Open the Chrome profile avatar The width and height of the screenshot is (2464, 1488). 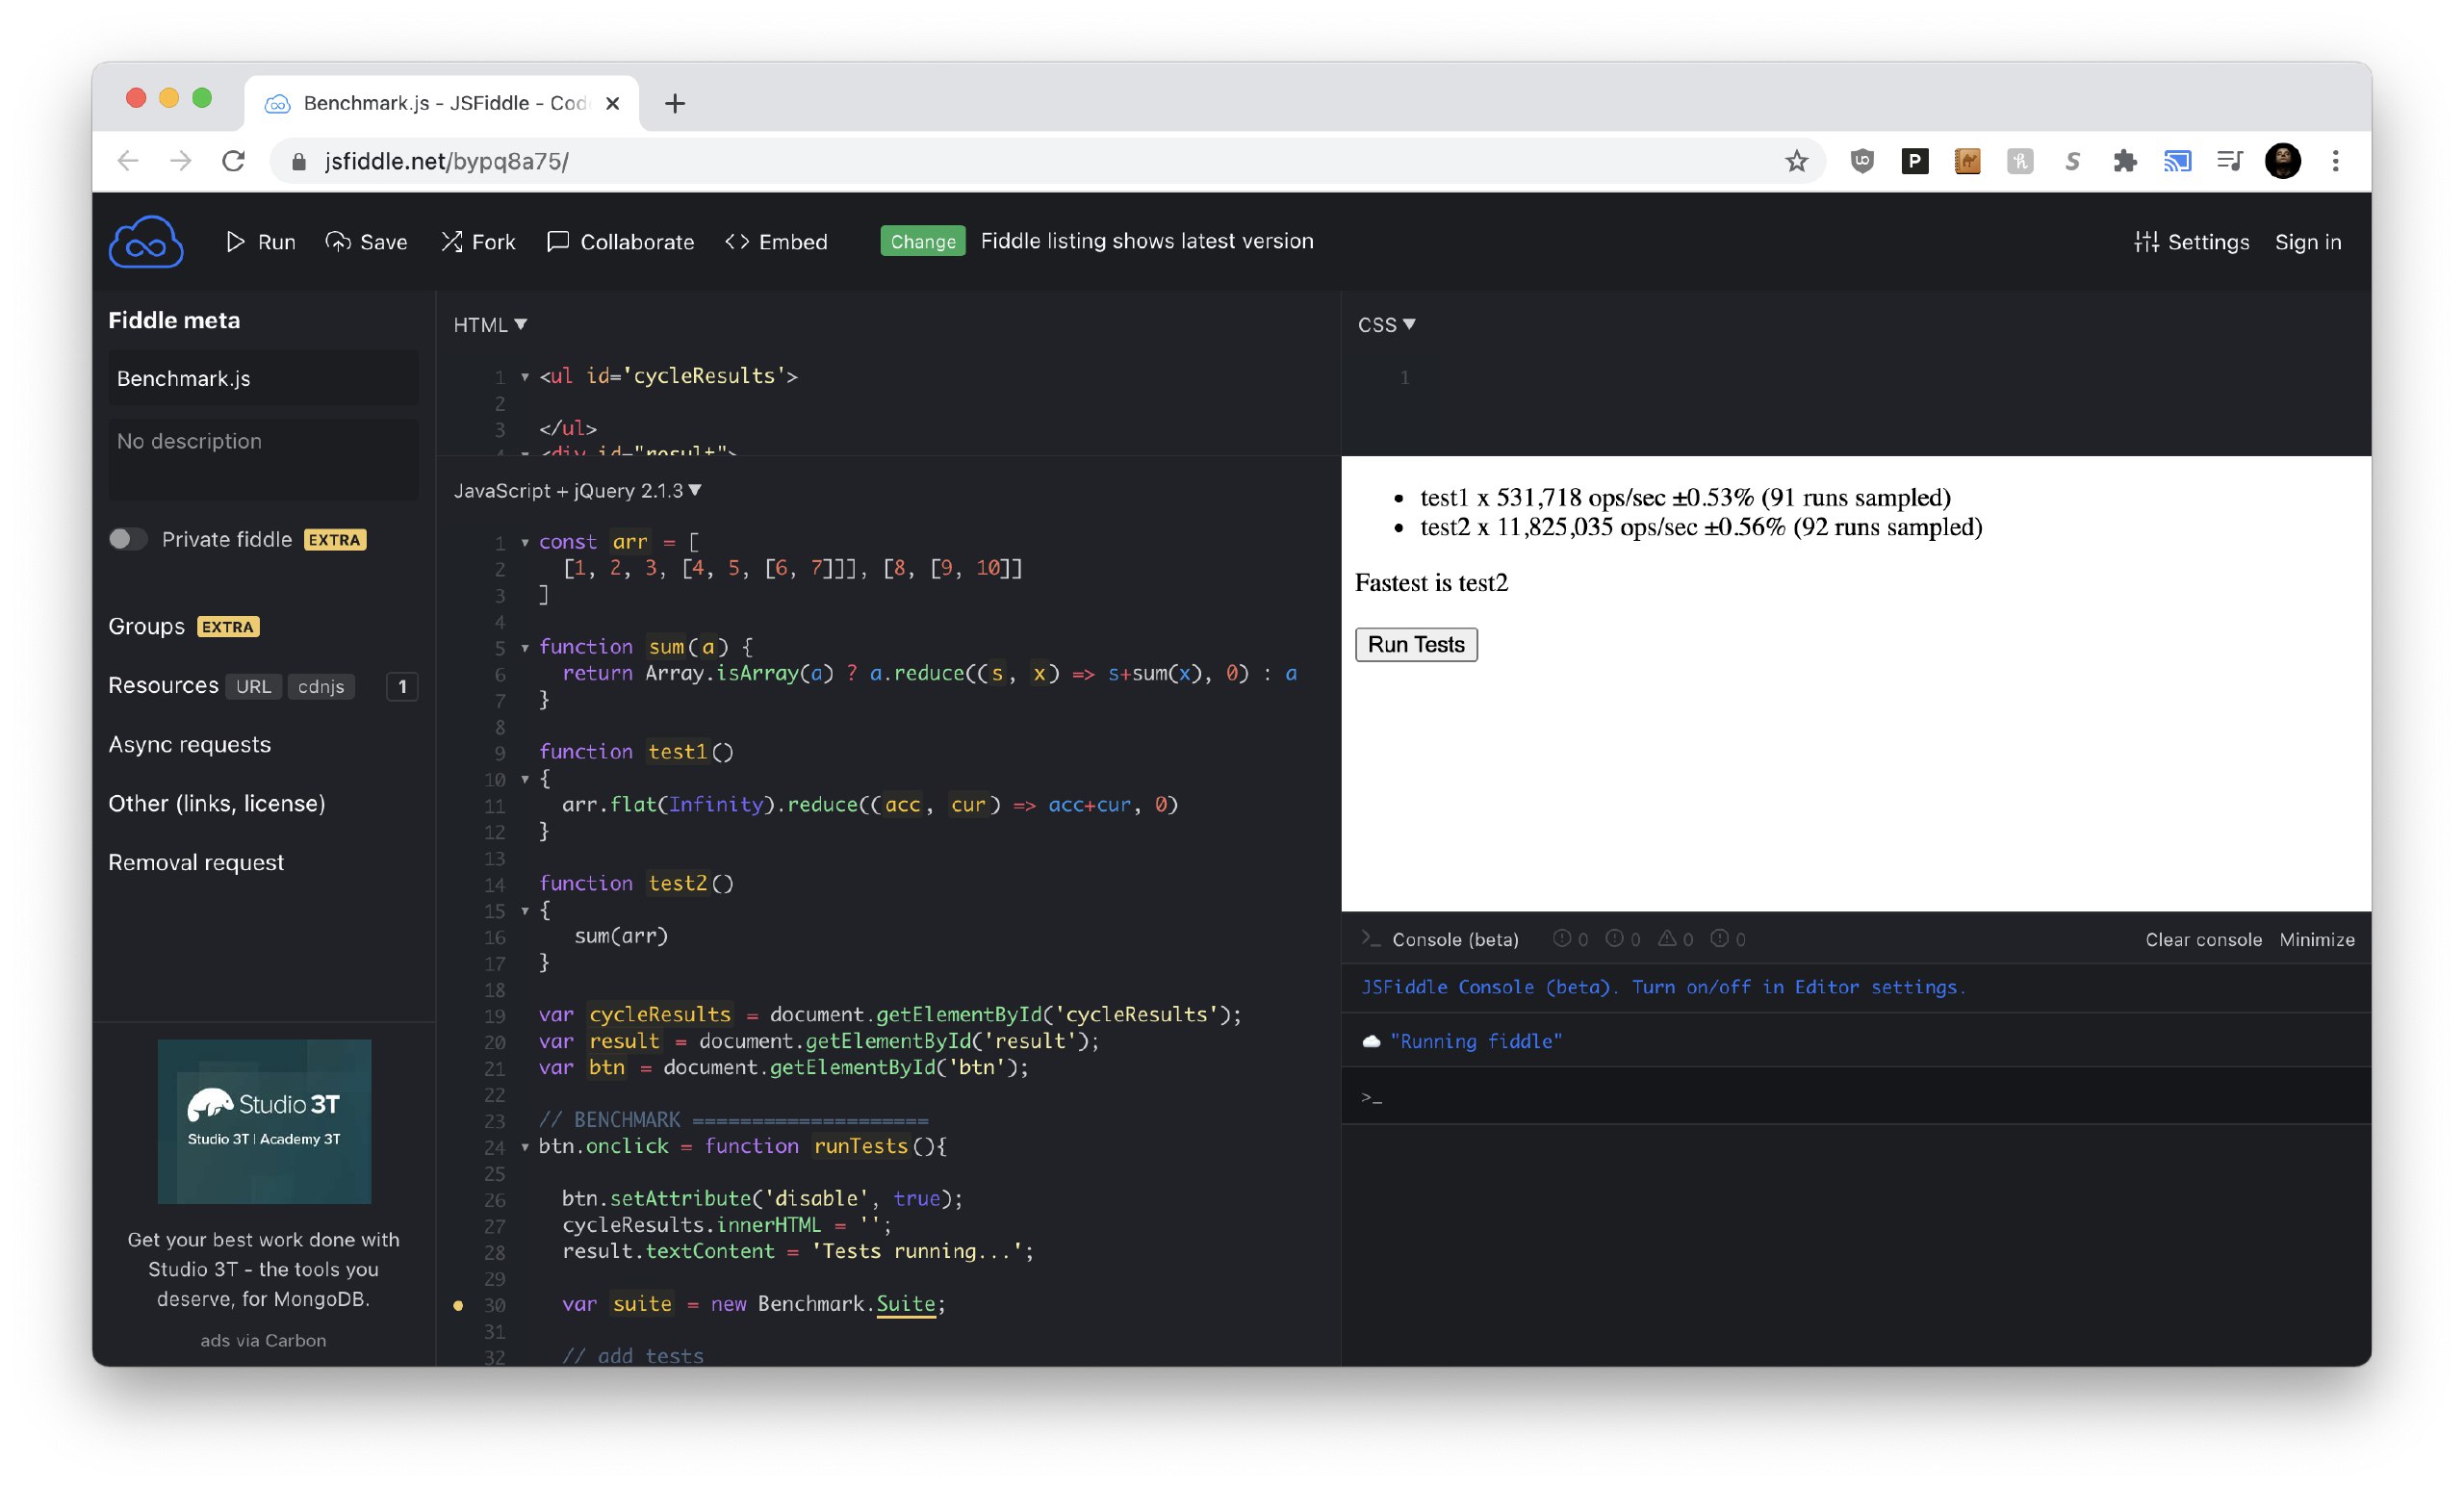click(x=2282, y=161)
